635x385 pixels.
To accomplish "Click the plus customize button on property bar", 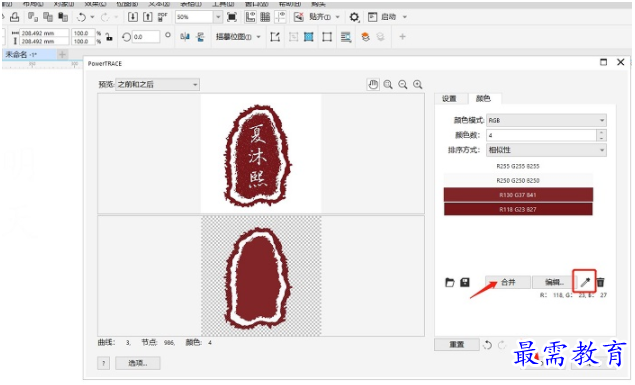I will pos(402,37).
